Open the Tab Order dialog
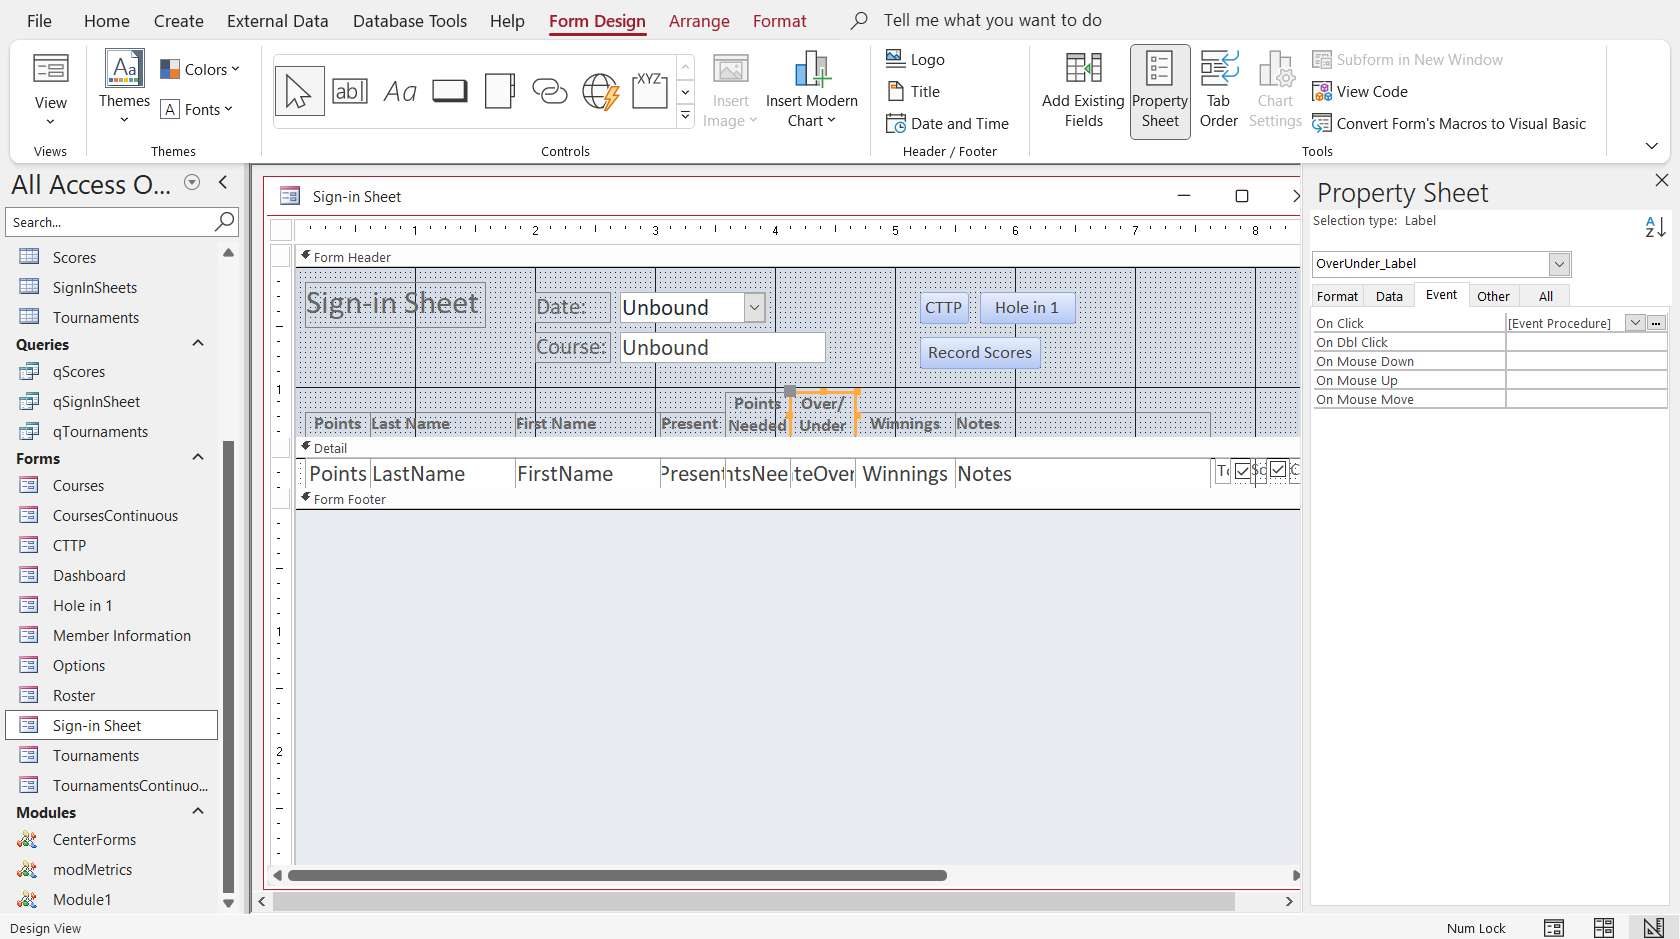 coord(1218,91)
